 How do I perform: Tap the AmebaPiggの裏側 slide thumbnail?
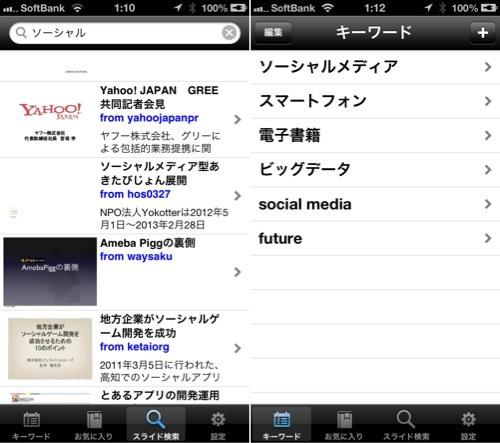coord(50,271)
